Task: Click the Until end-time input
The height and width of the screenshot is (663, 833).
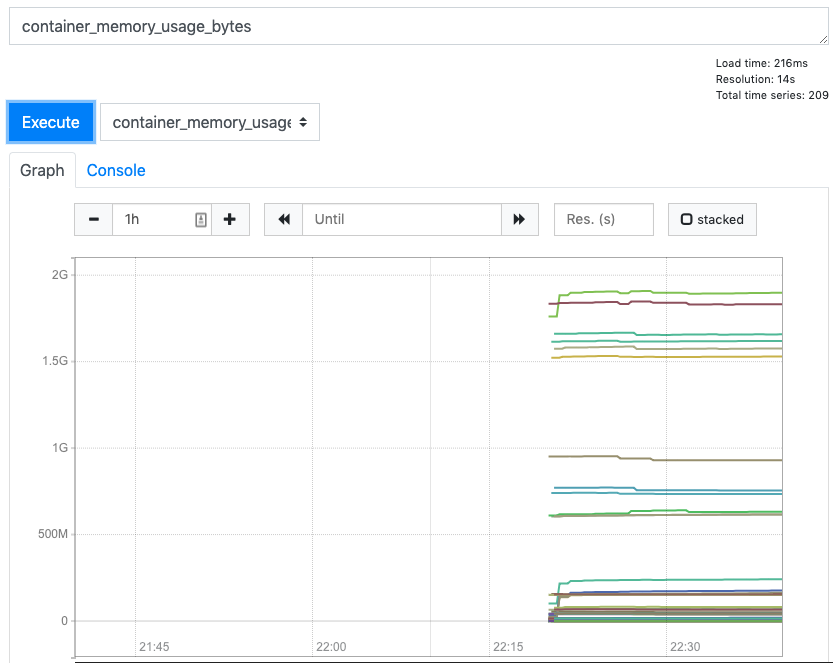Action: pyautogui.click(x=400, y=219)
